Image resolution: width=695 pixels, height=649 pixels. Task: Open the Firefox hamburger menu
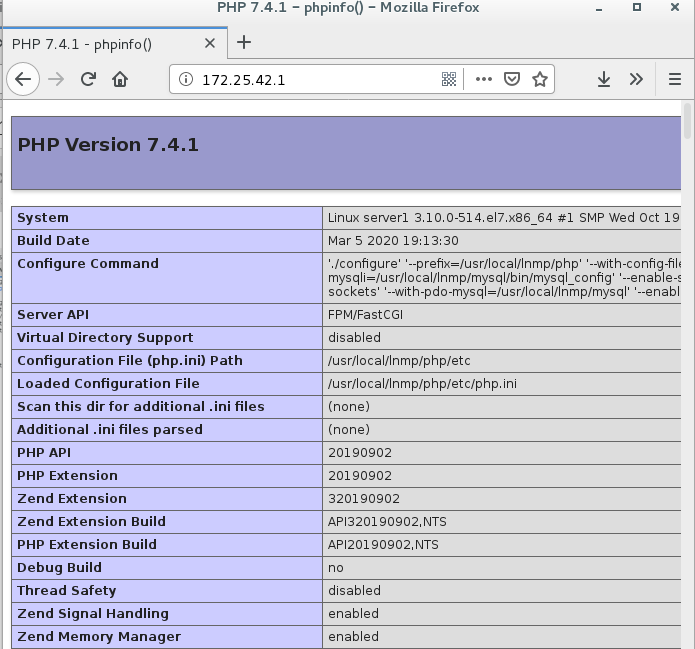(675, 79)
